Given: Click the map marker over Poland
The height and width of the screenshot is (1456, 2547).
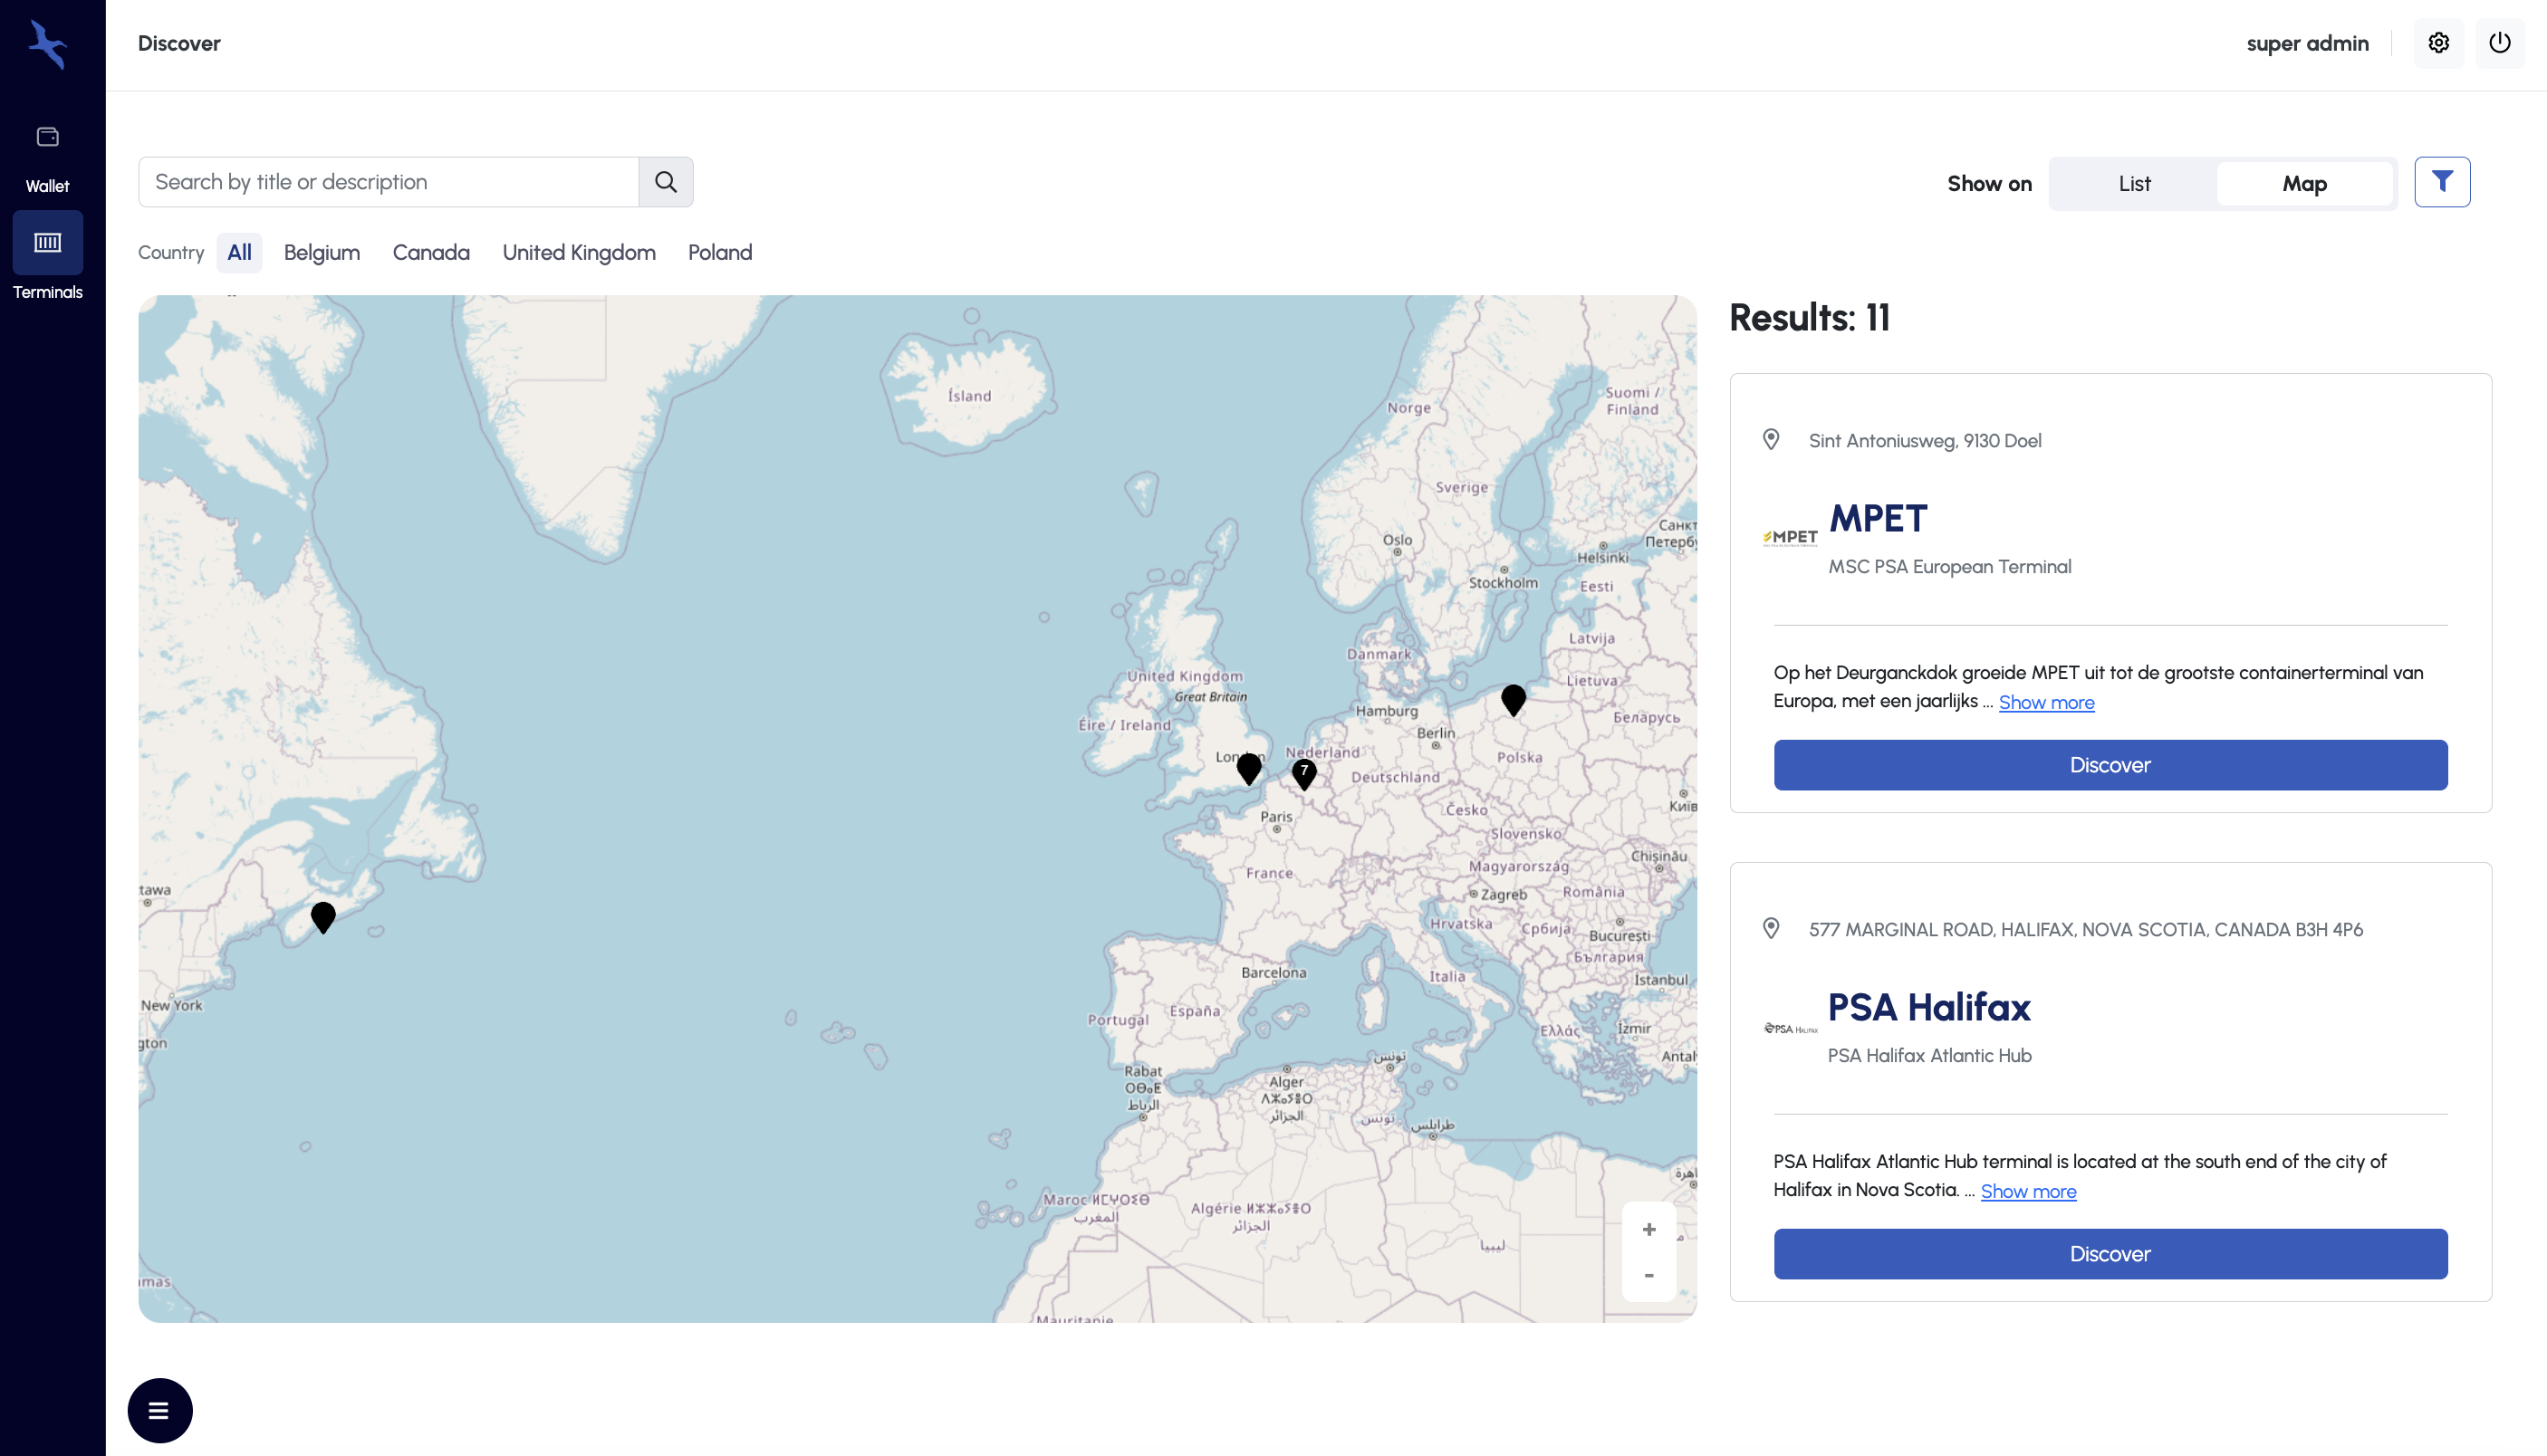Looking at the screenshot, I should [x=1513, y=699].
